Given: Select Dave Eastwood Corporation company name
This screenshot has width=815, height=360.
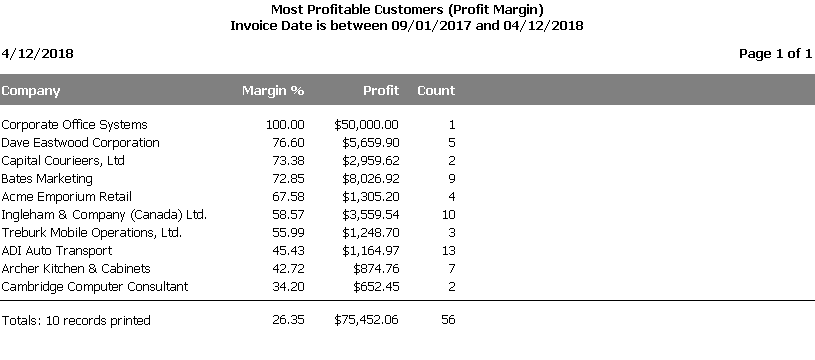Looking at the screenshot, I should click(80, 143).
